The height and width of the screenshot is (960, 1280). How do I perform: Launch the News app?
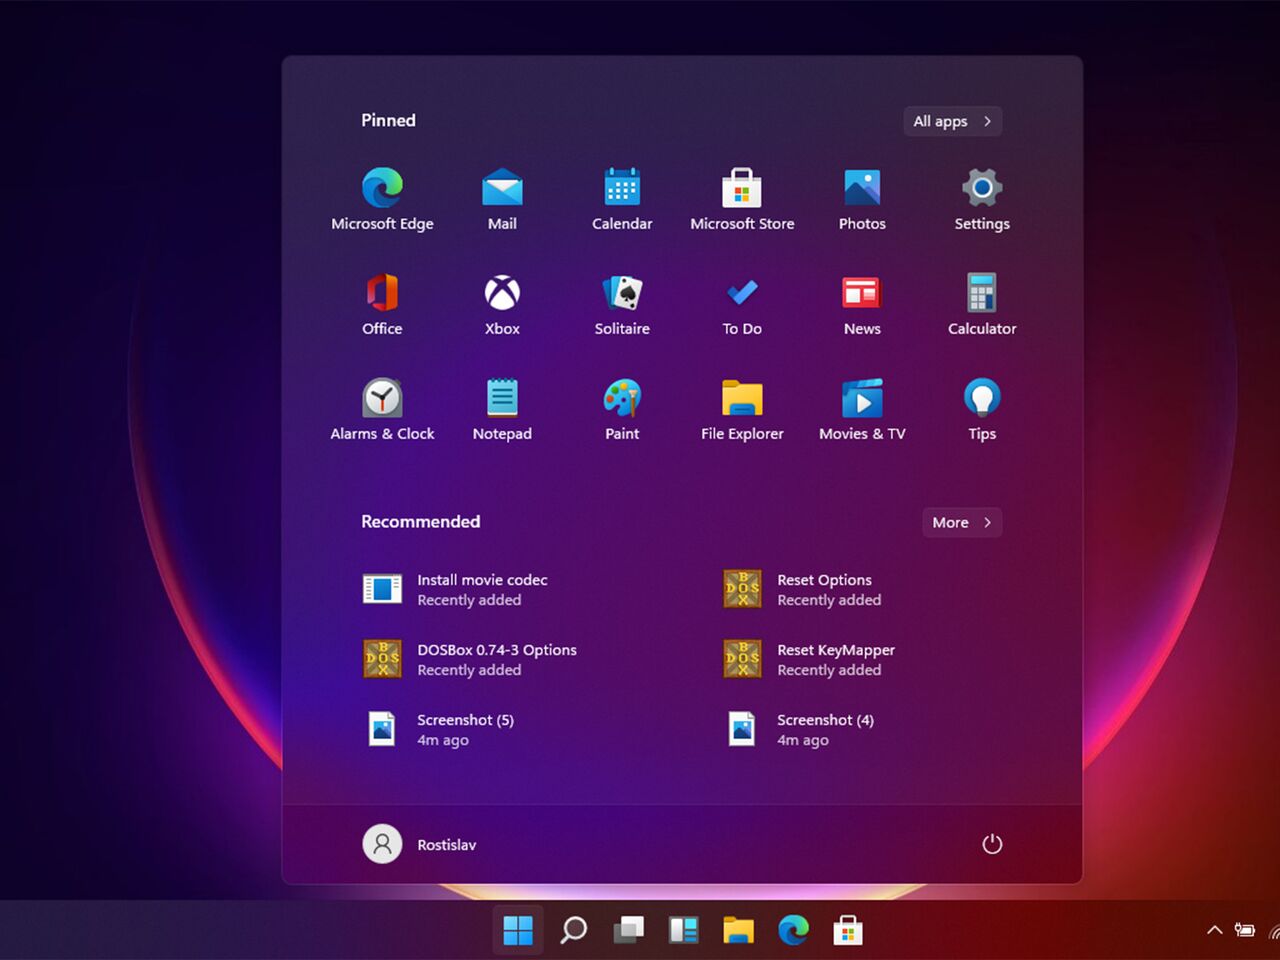pyautogui.click(x=862, y=305)
